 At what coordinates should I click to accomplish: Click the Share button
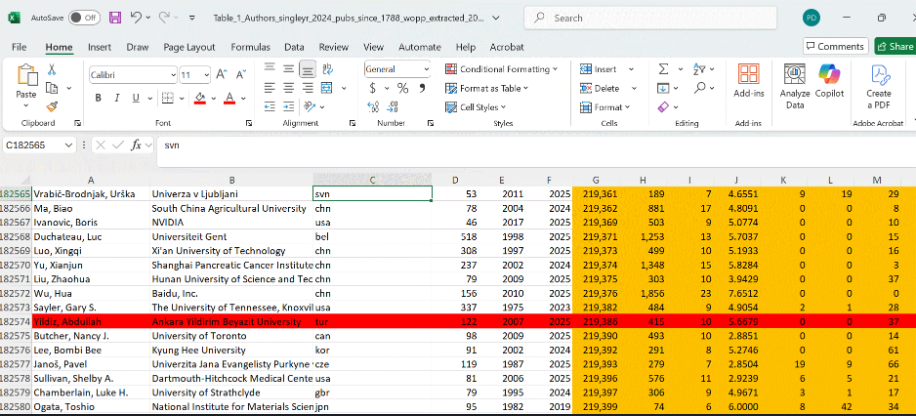[x=895, y=46]
